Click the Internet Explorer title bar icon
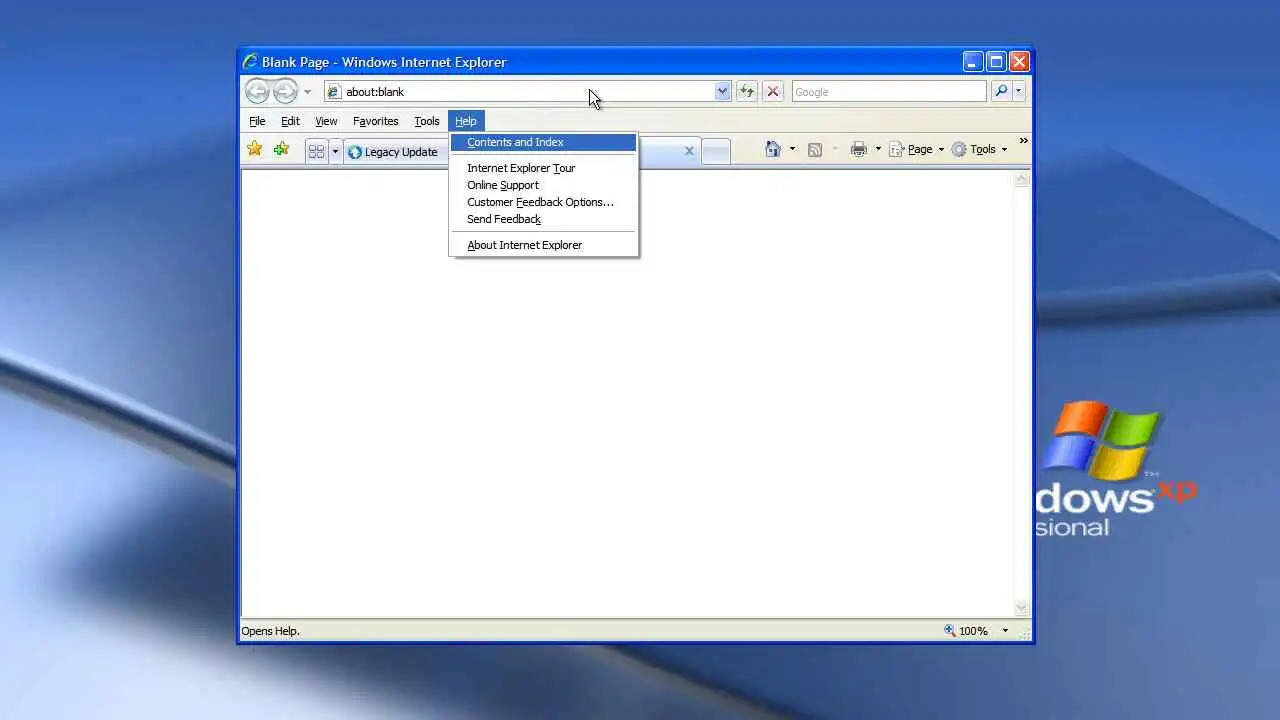This screenshot has width=1280, height=720. (x=250, y=62)
